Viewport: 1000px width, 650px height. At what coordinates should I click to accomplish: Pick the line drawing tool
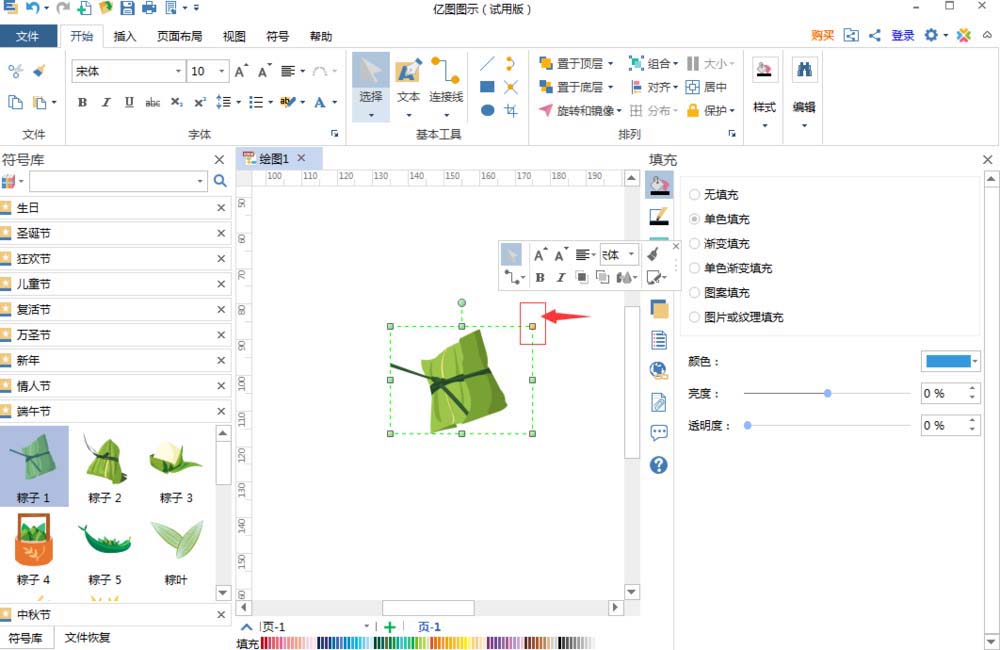[487, 64]
